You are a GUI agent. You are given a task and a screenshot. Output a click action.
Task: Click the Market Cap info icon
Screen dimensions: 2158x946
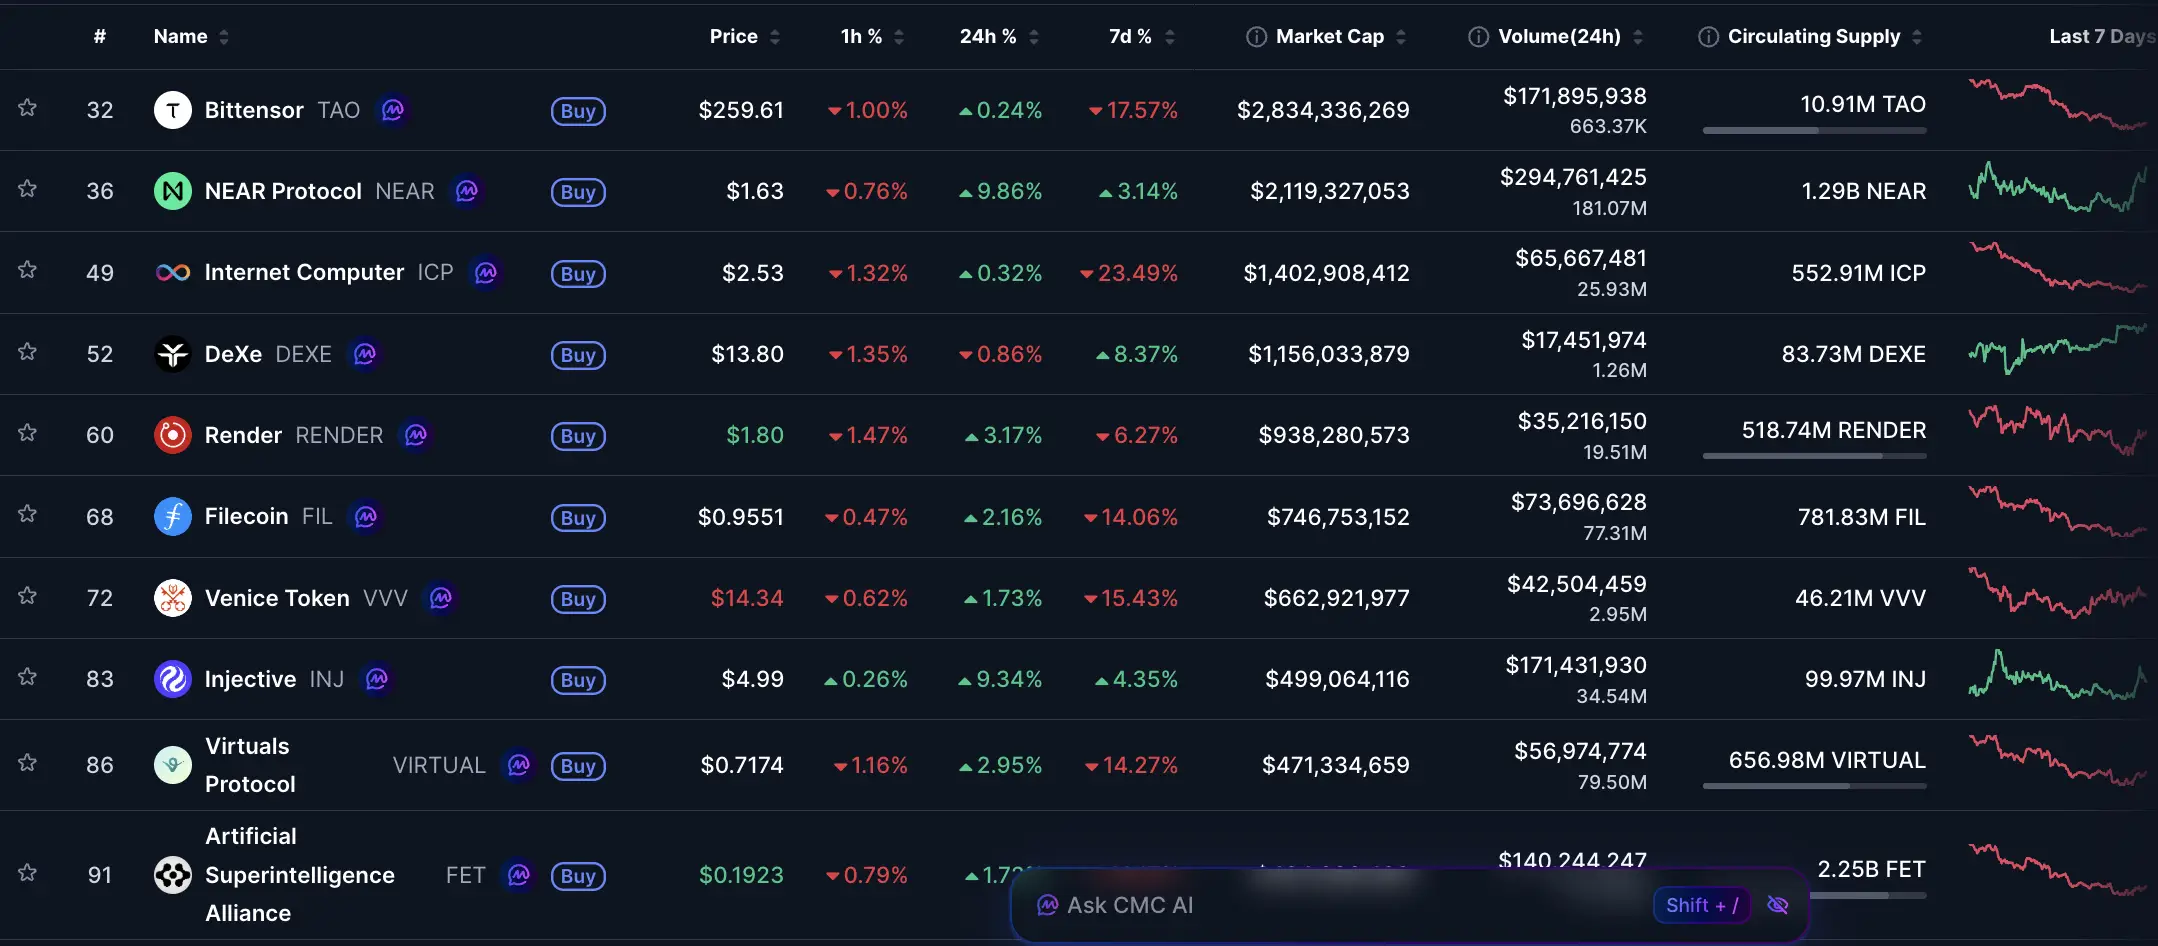tap(1256, 37)
